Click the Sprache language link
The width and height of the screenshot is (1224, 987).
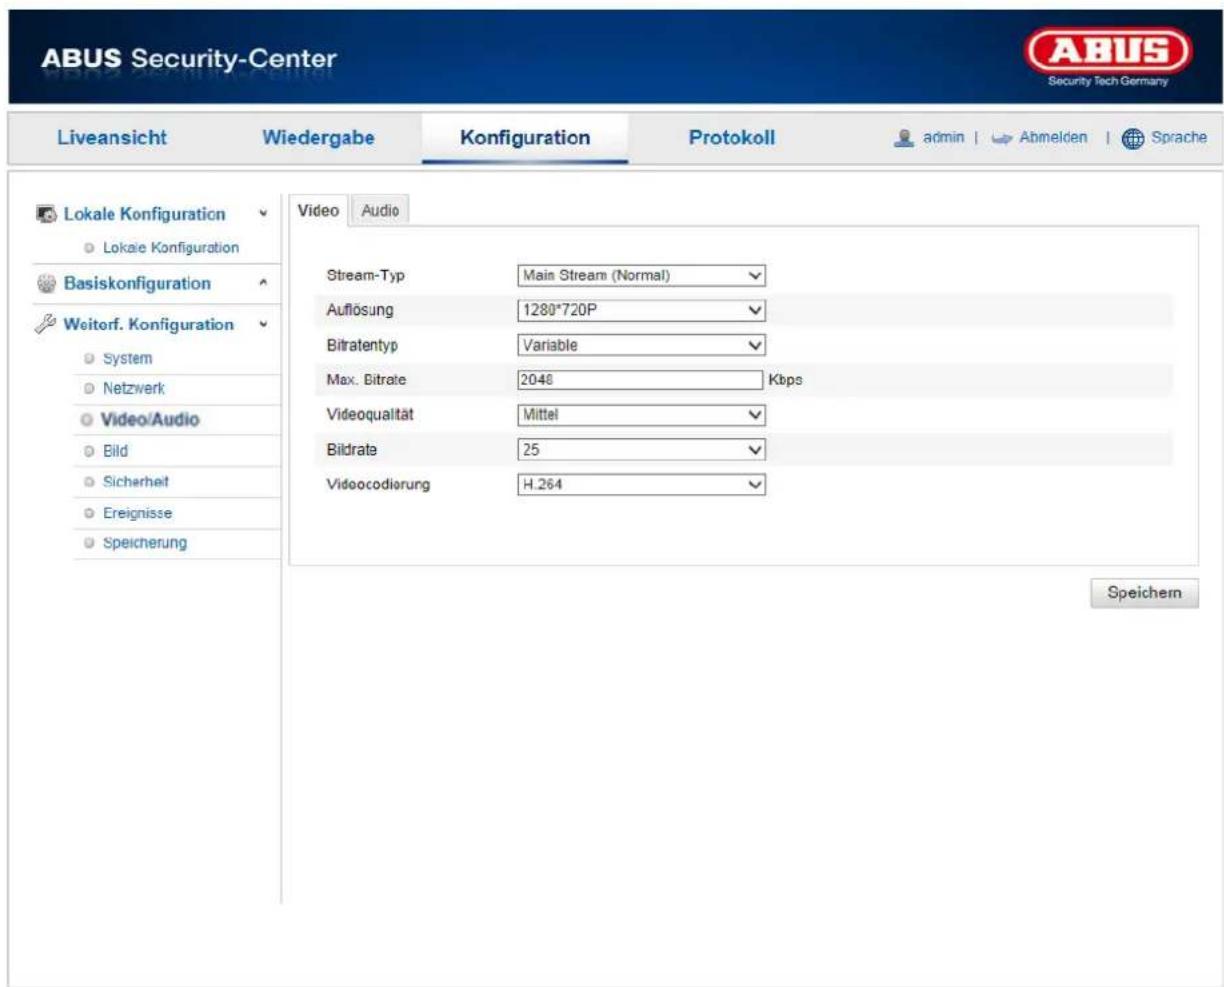click(1178, 138)
